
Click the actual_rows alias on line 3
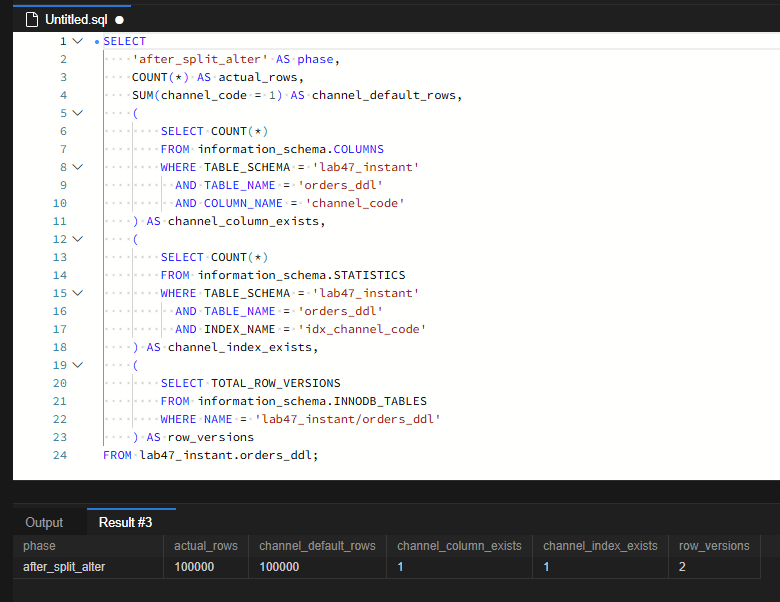(x=258, y=77)
